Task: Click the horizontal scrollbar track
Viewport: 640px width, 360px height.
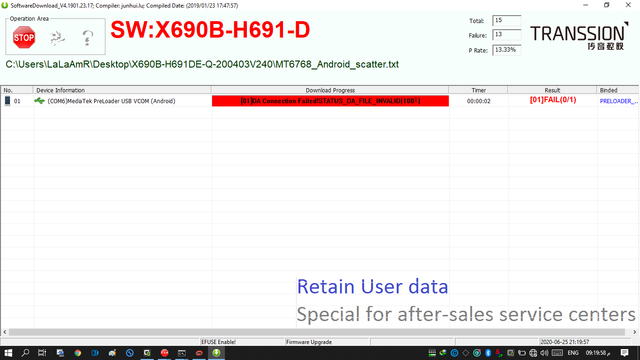Action: pyautogui.click(x=317, y=332)
